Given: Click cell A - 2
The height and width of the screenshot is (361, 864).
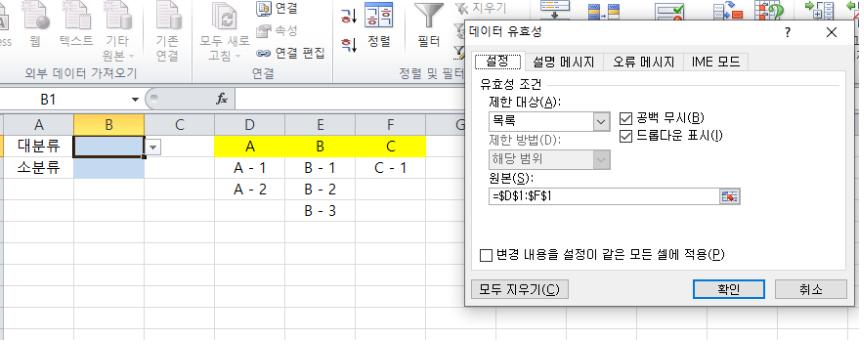Looking at the screenshot, I should (x=250, y=189).
